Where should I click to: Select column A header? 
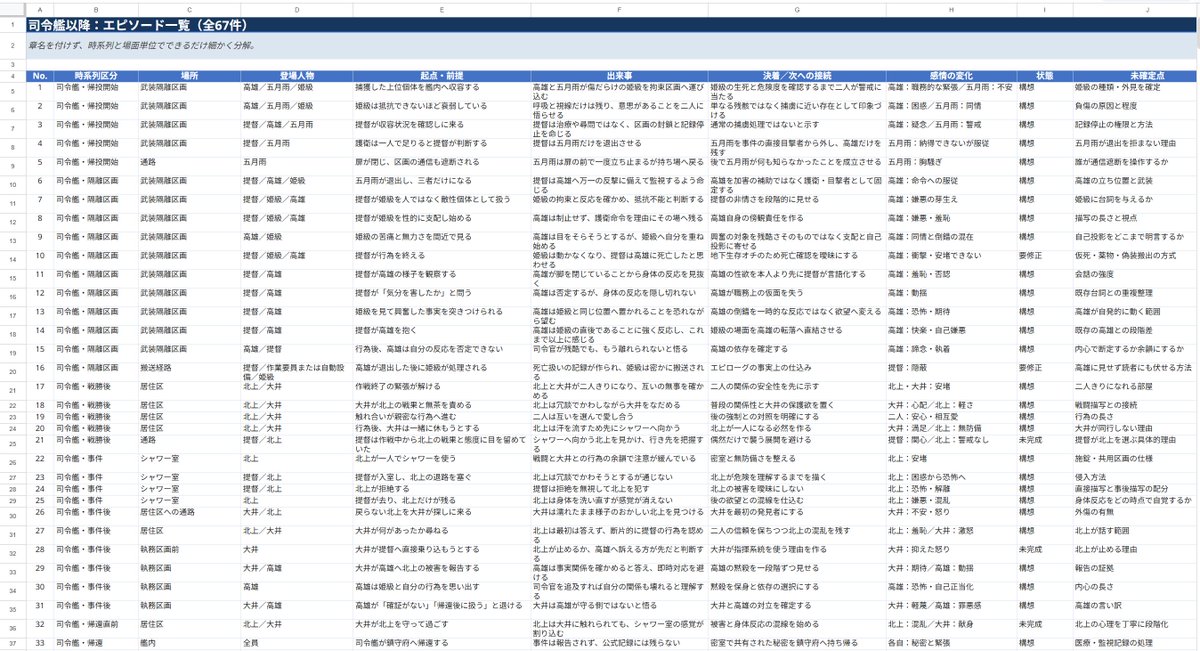pyautogui.click(x=39, y=9)
